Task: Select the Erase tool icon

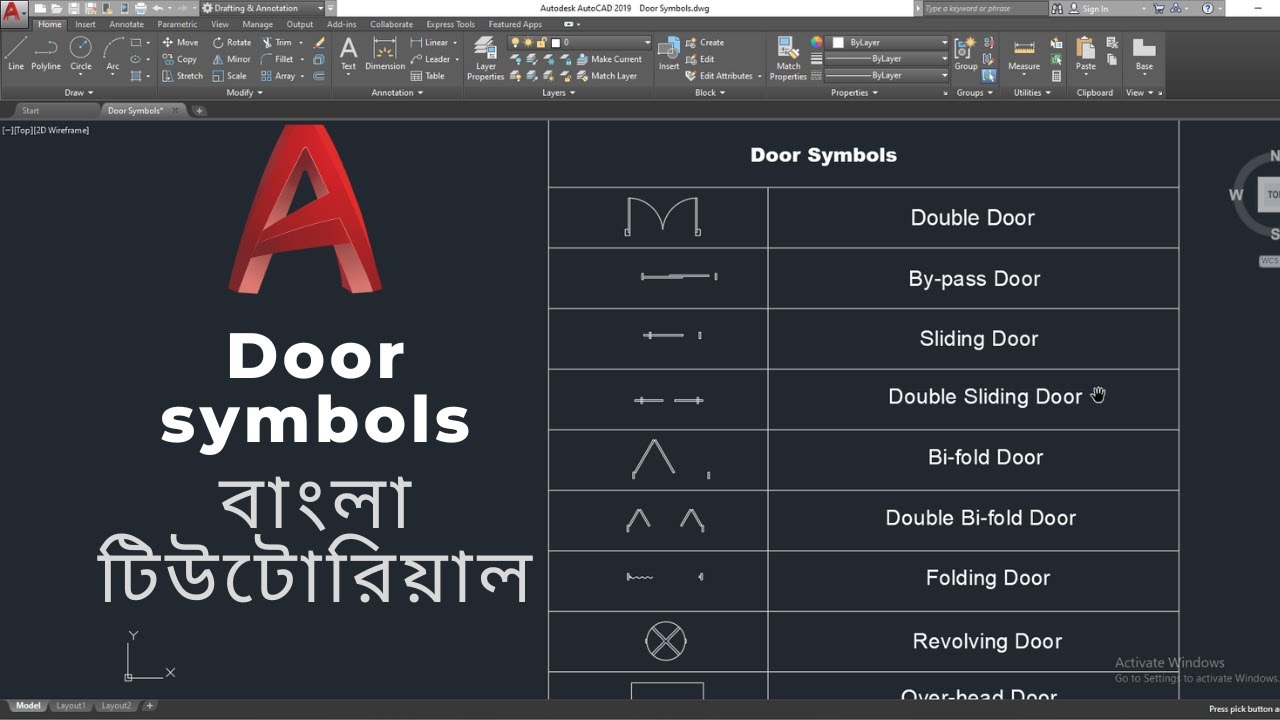Action: click(319, 43)
